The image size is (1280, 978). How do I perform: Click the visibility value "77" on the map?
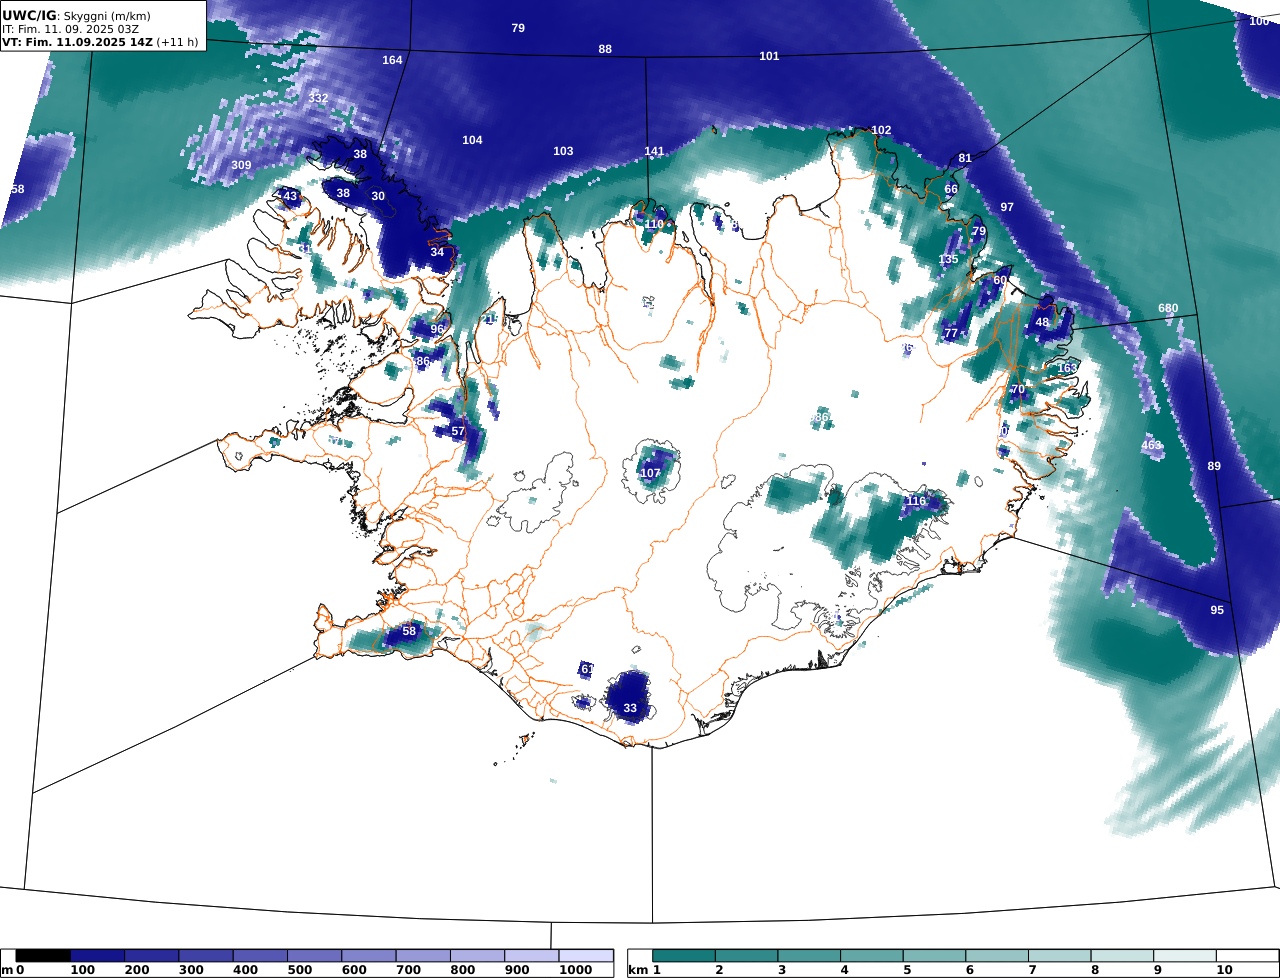point(951,333)
